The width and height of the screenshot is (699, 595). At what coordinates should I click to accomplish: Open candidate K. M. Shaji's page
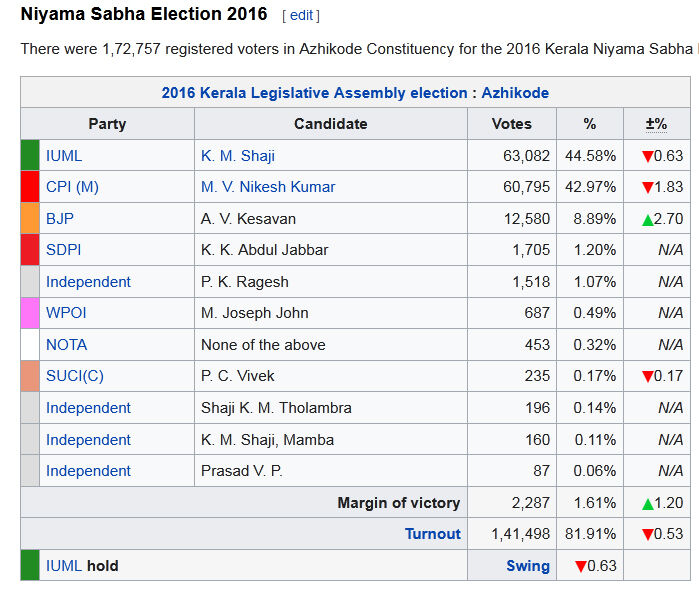(238, 155)
